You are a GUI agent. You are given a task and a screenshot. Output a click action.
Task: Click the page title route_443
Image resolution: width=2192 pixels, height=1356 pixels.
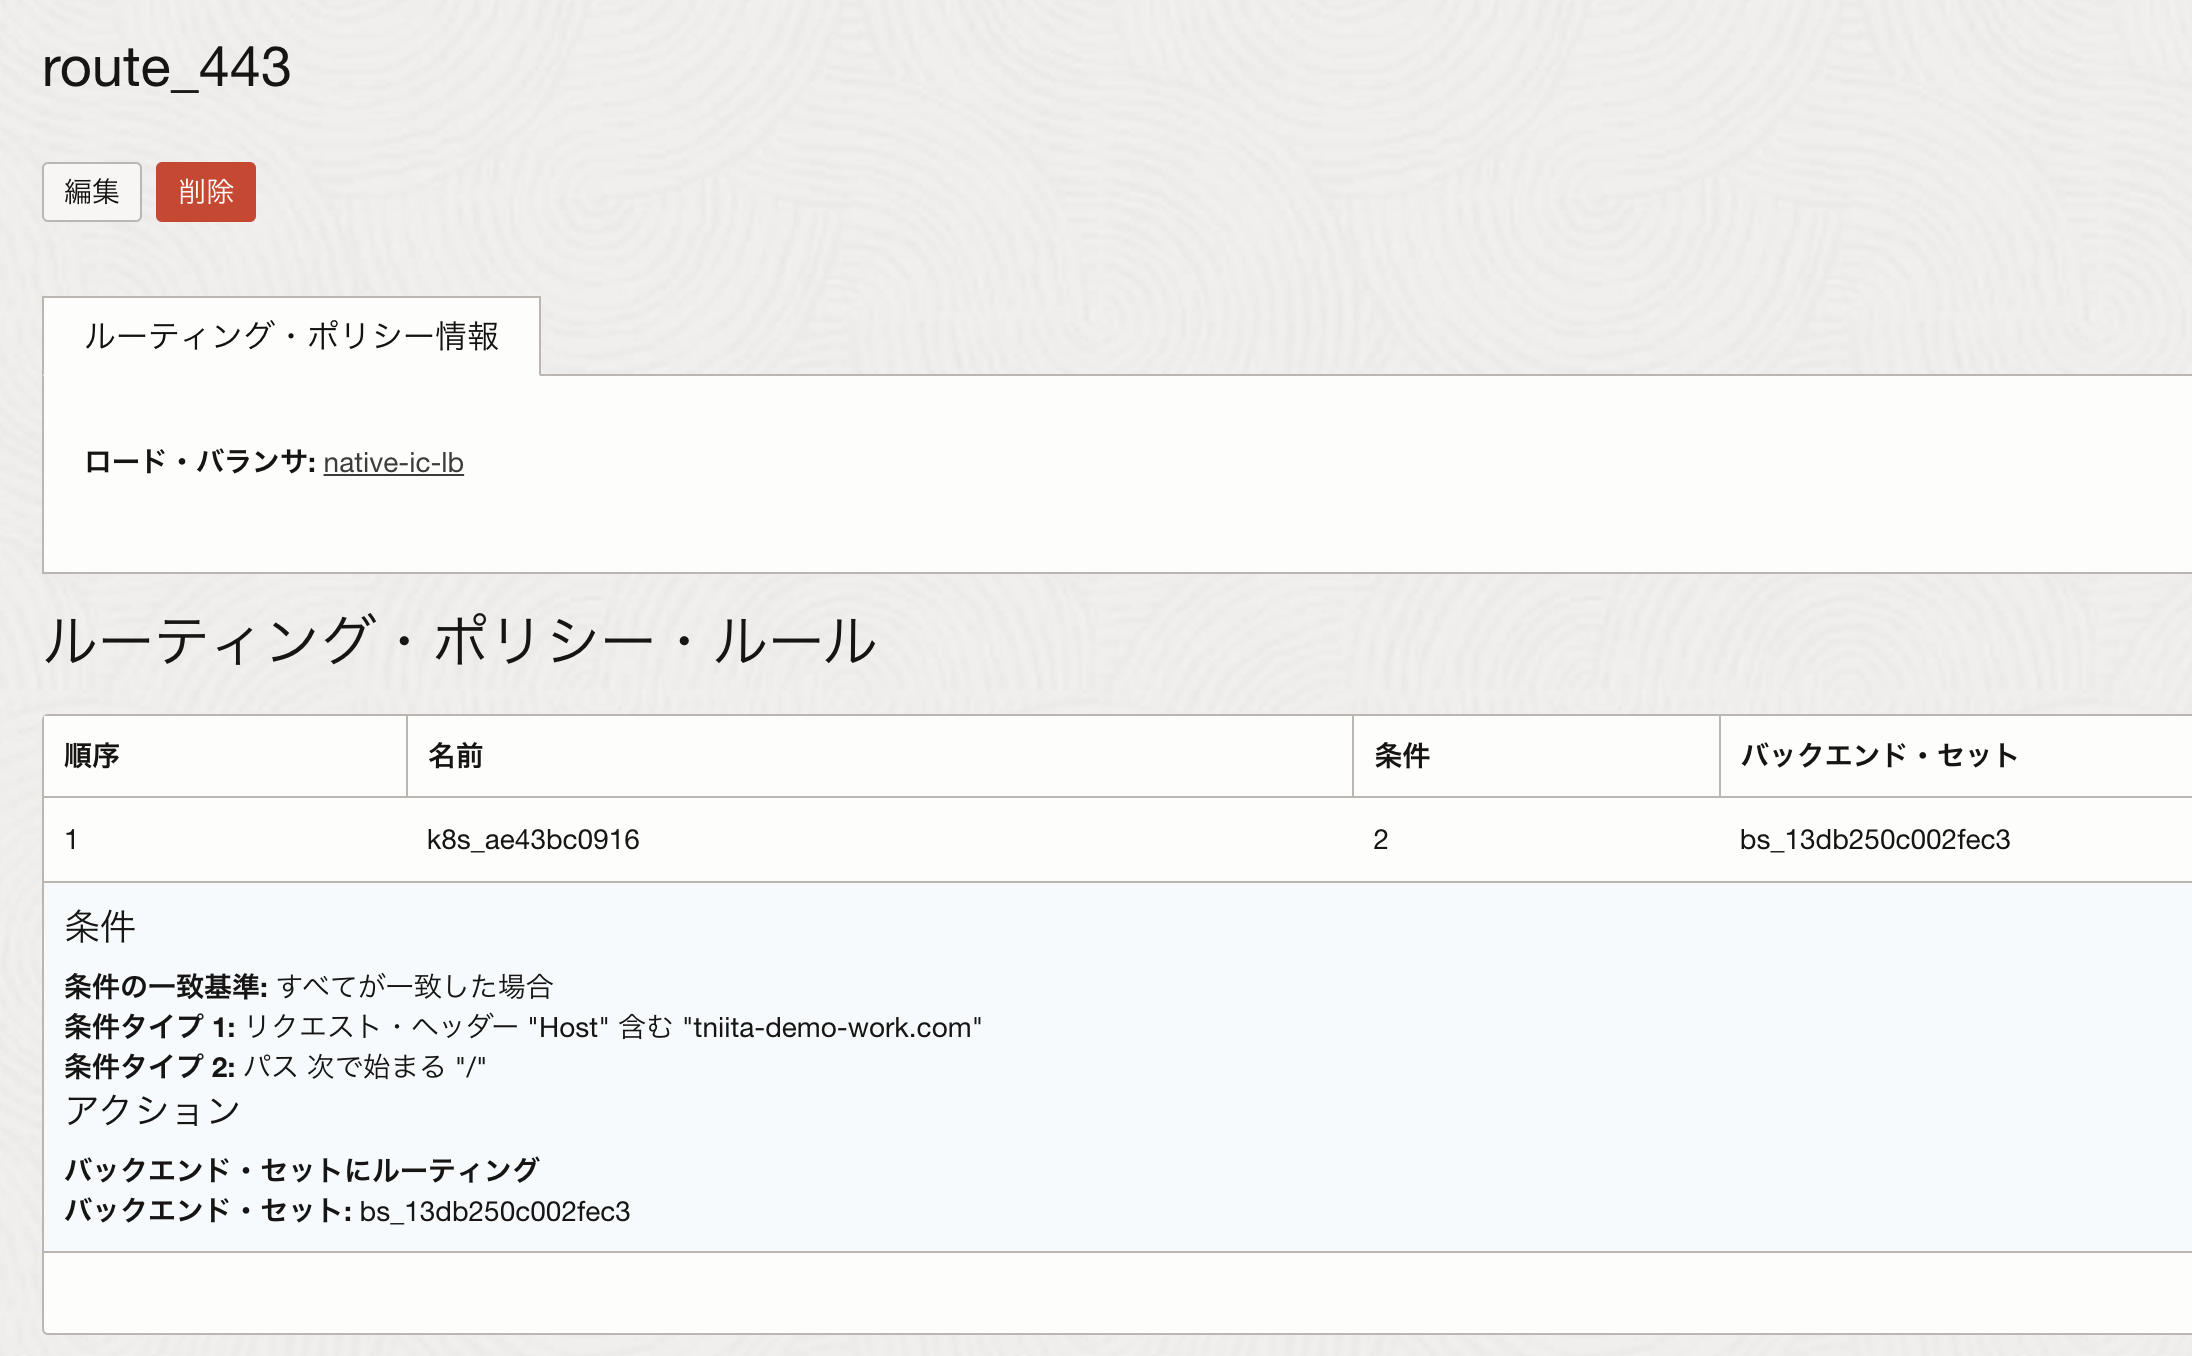166,68
